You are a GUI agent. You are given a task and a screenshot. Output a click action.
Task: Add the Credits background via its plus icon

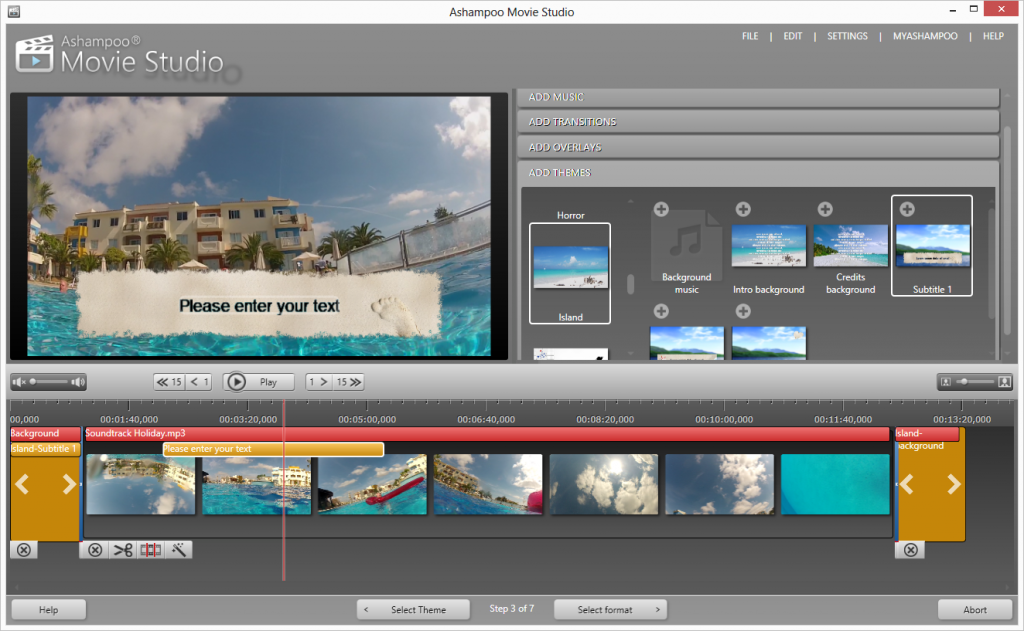click(x=824, y=209)
